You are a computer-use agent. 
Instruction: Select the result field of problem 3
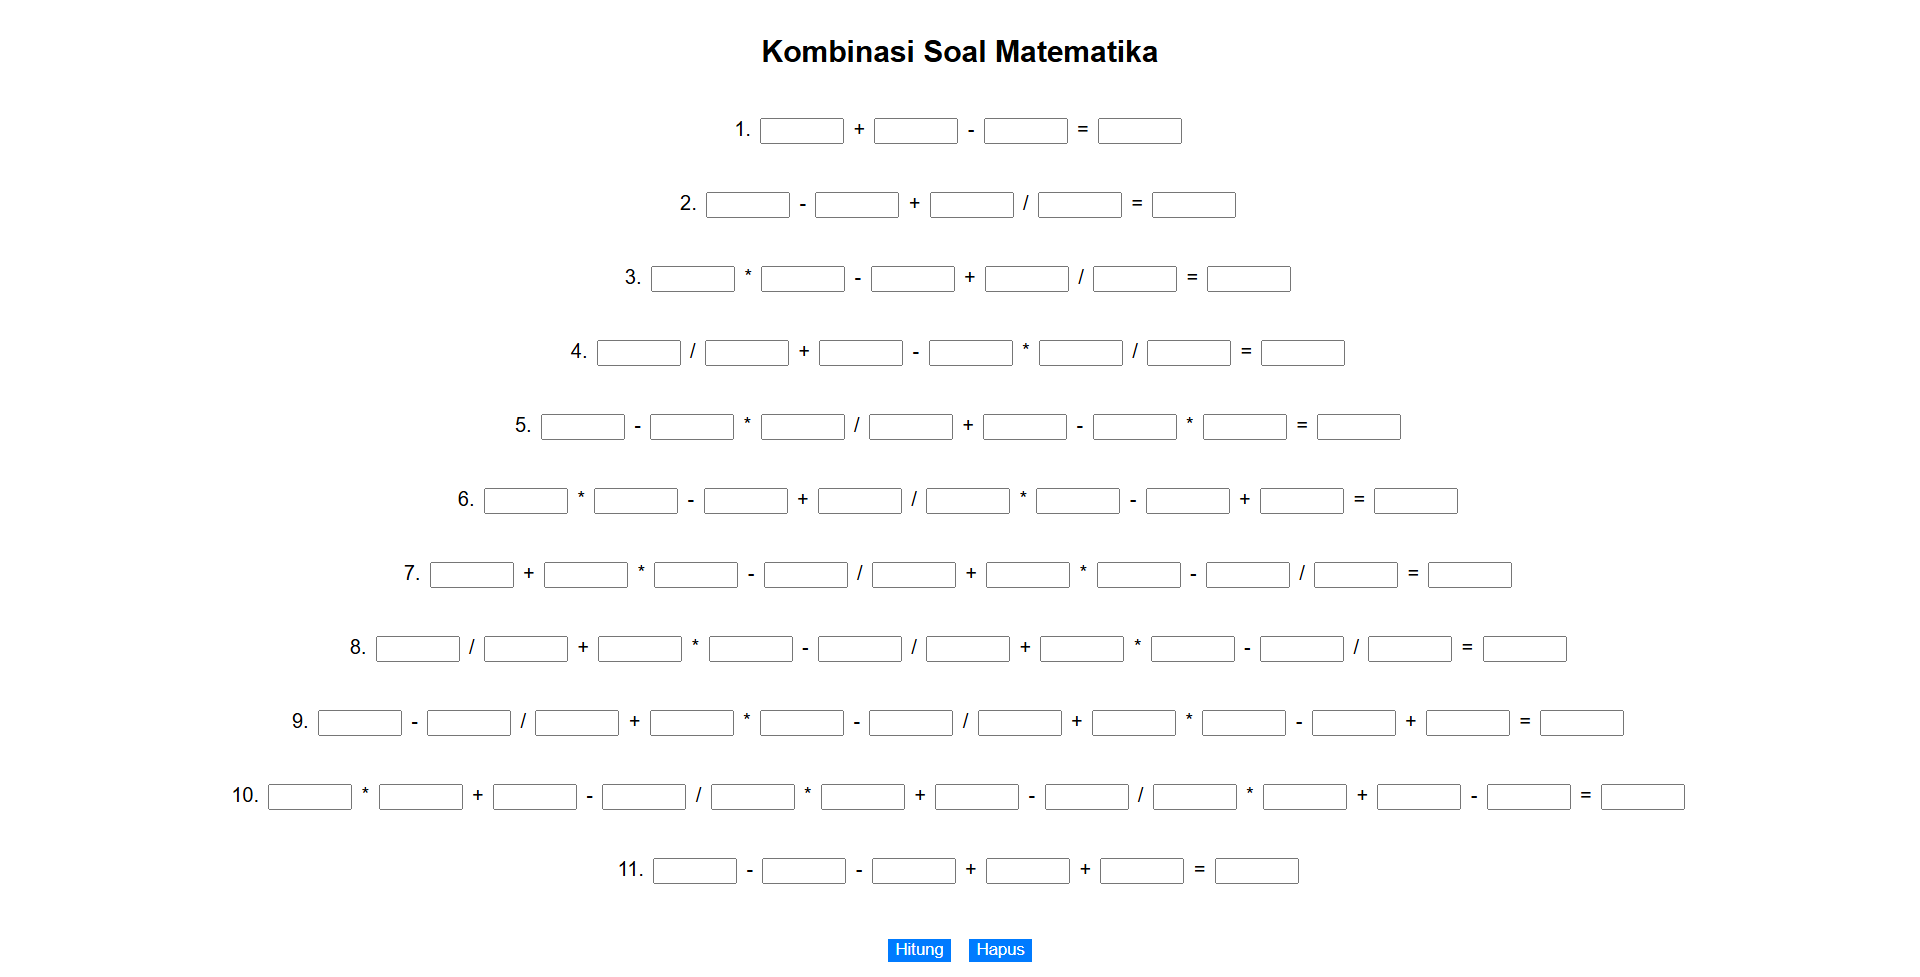(1249, 279)
